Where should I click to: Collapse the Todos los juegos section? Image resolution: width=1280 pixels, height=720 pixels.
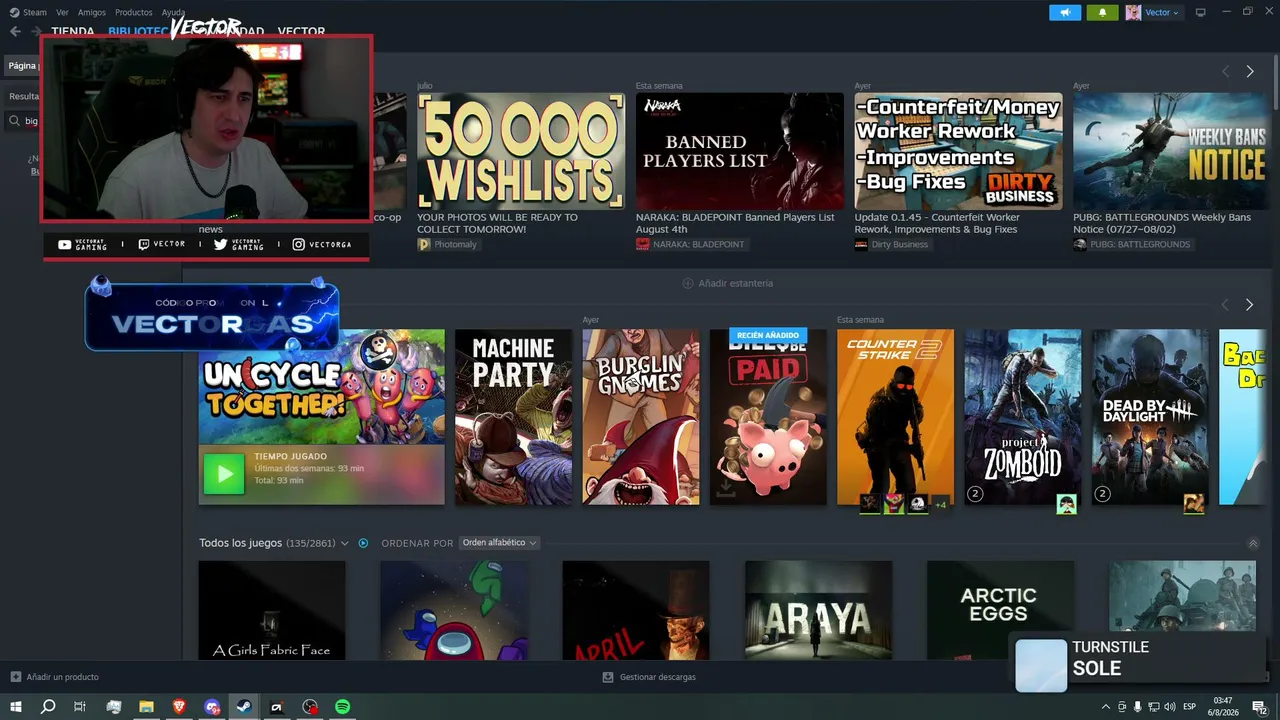click(x=1253, y=543)
